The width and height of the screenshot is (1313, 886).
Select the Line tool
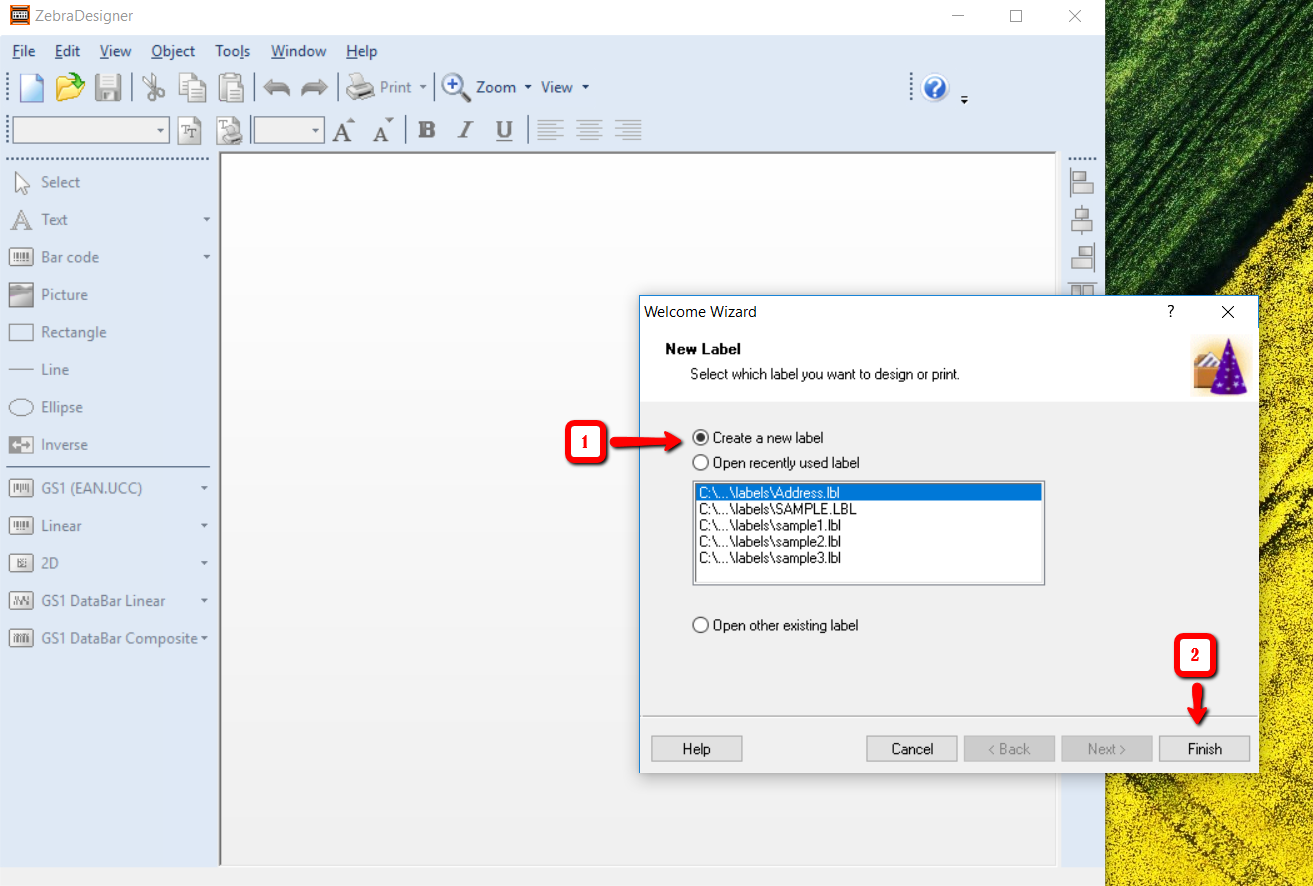[x=40, y=370]
